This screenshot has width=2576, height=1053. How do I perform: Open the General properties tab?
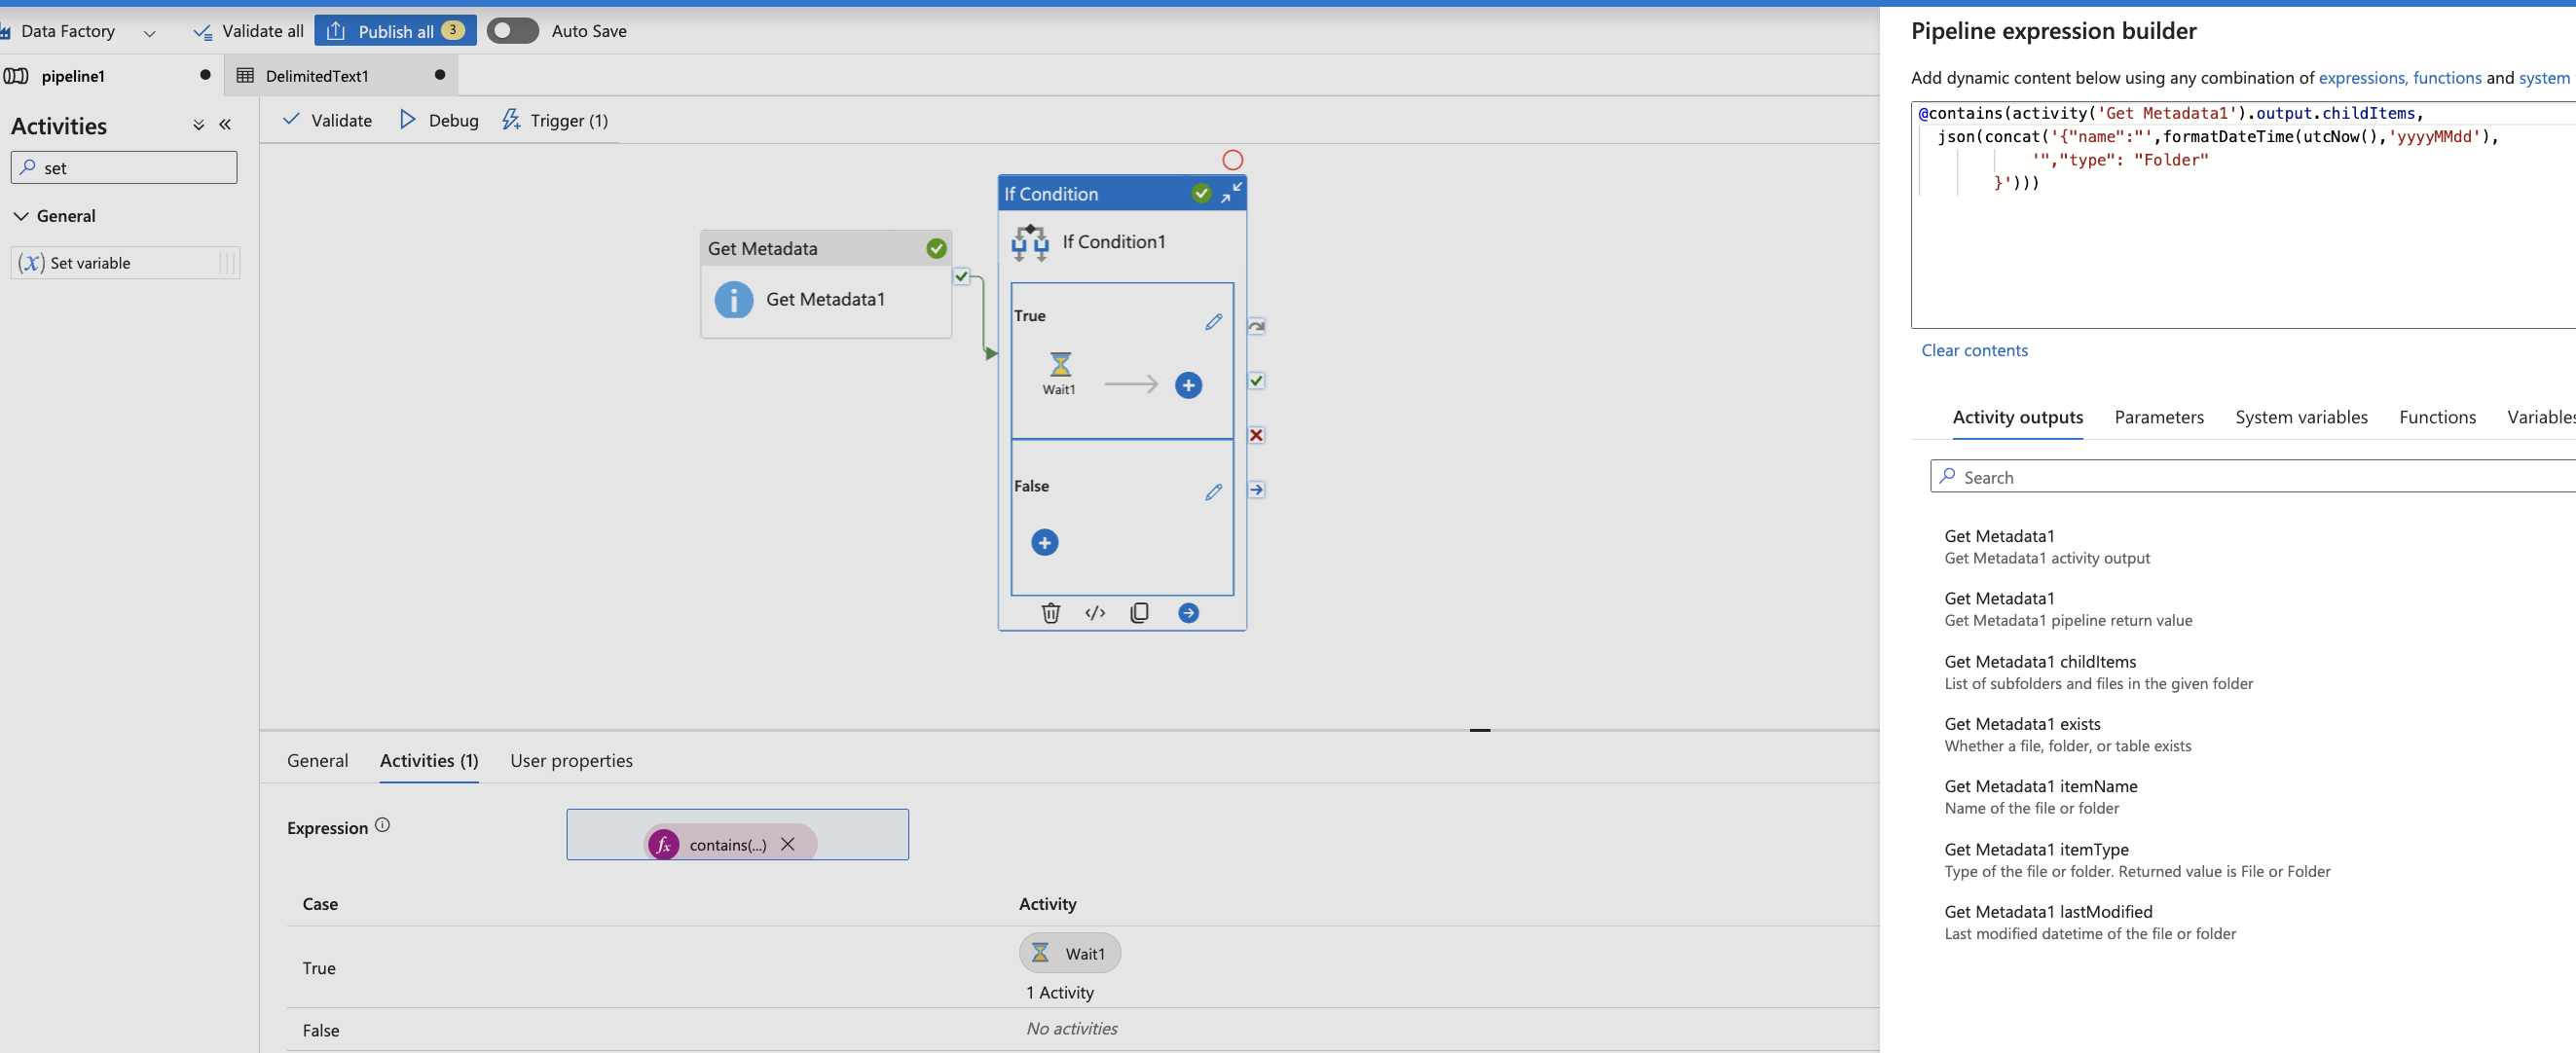(x=317, y=760)
